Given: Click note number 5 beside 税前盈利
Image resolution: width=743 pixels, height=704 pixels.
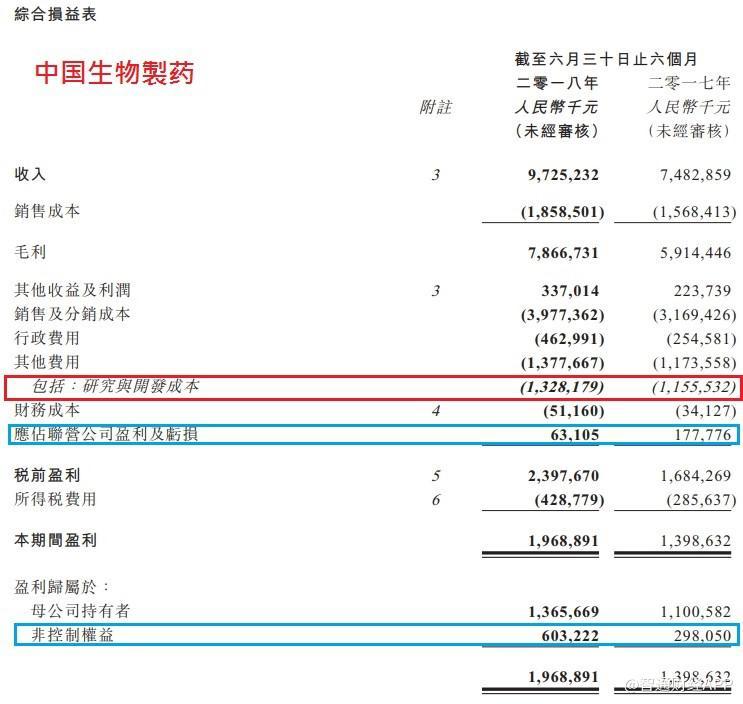Looking at the screenshot, I should pos(436,476).
